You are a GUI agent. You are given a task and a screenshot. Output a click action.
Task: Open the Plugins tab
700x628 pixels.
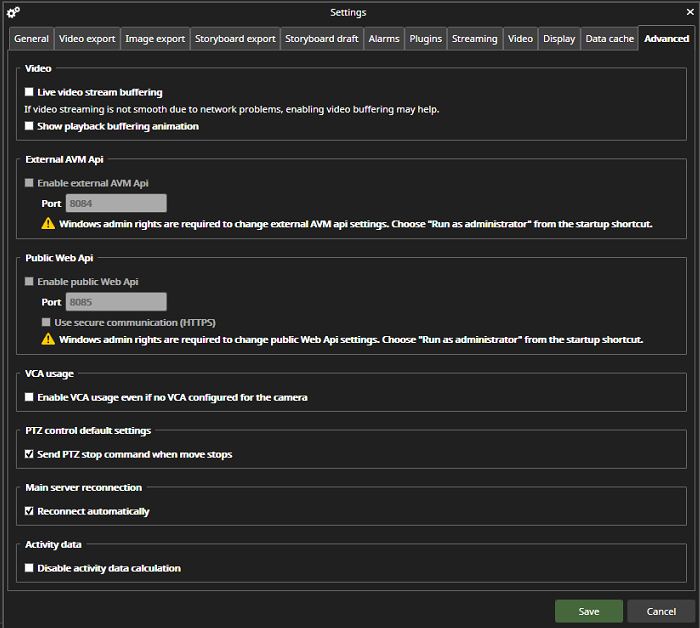pos(425,39)
